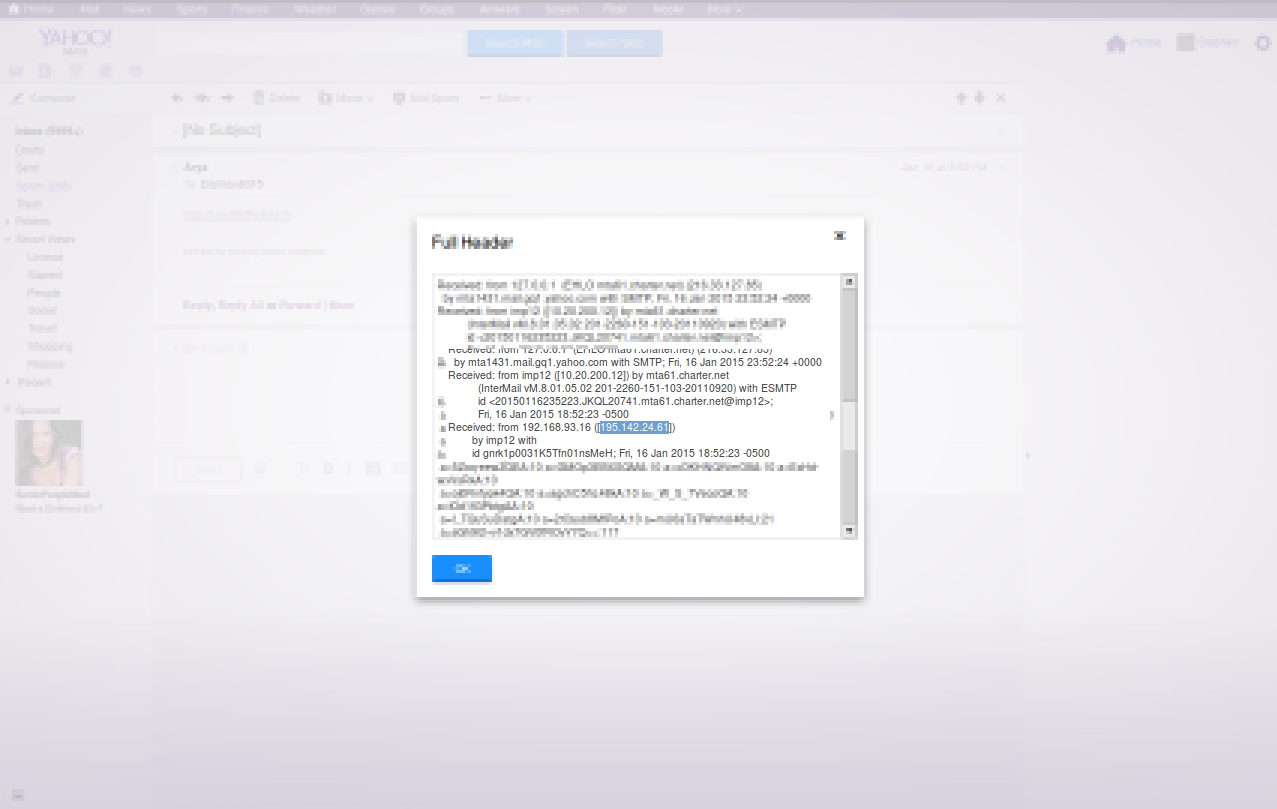Click the header text scrollbar down arrow
1277x809 pixels.
coord(850,530)
